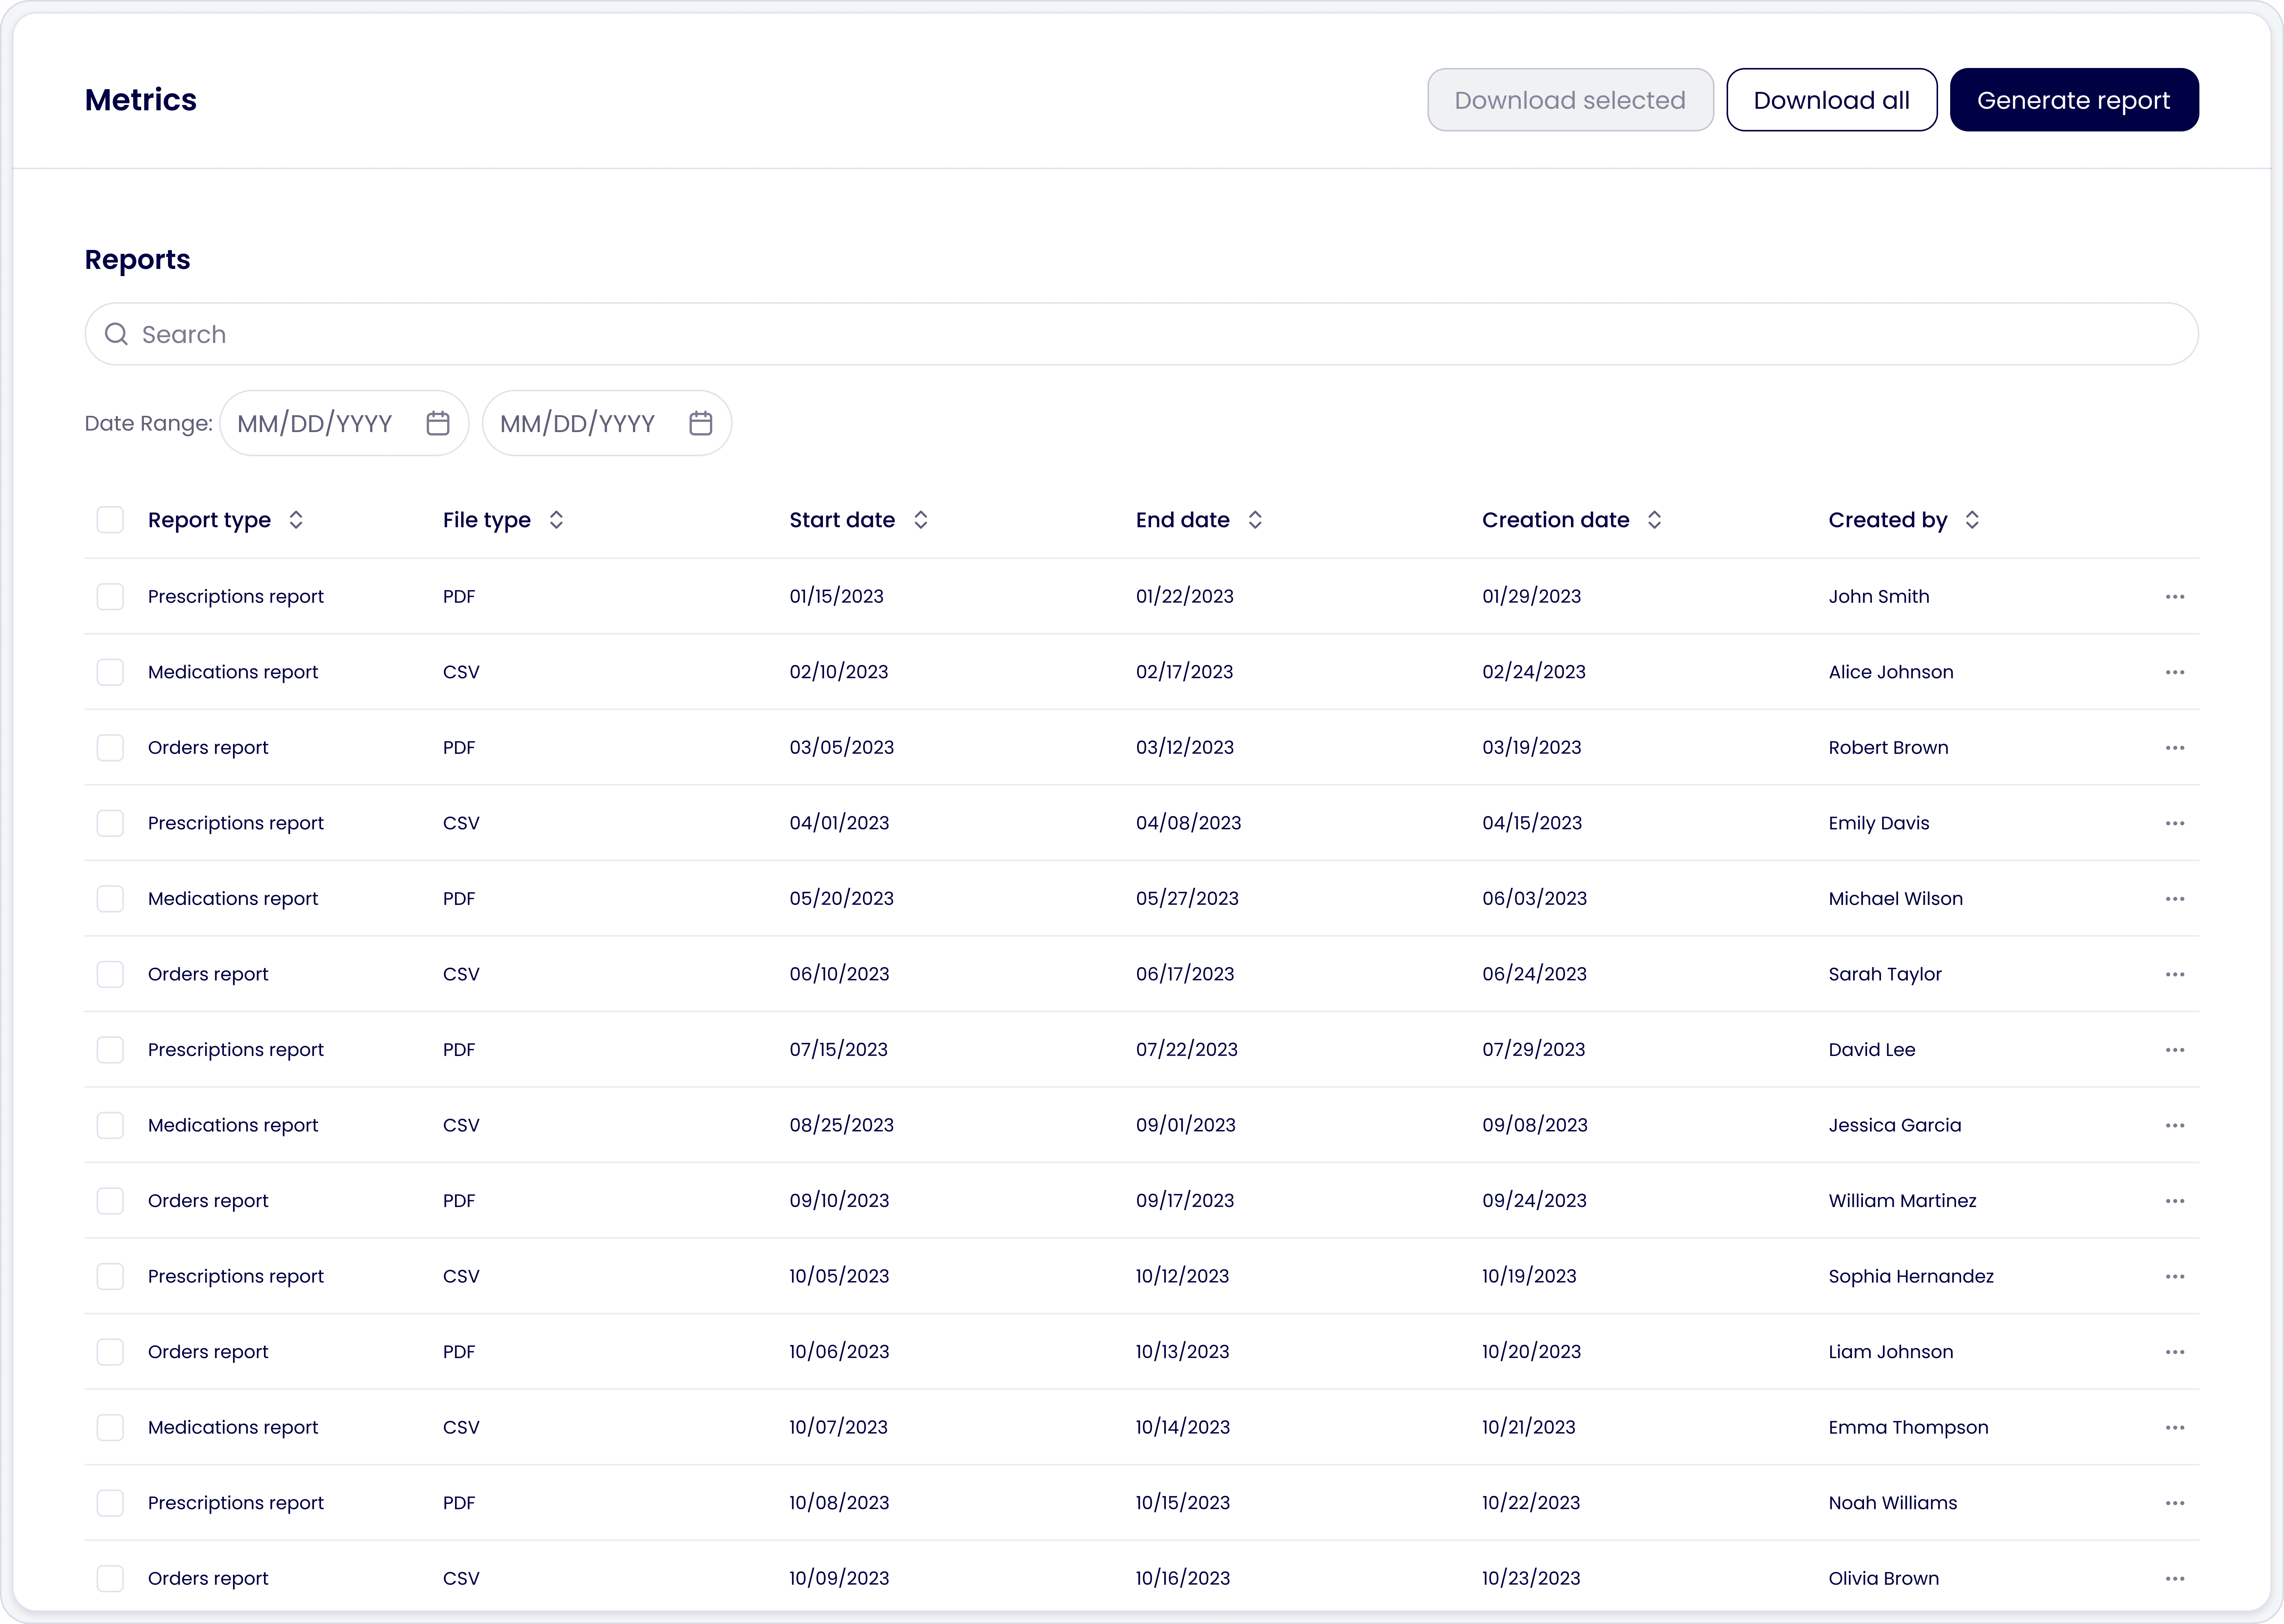Viewport: 2284px width, 1624px height.
Task: Open more options for Liam Johnson's row
Action: pyautogui.click(x=2175, y=1352)
